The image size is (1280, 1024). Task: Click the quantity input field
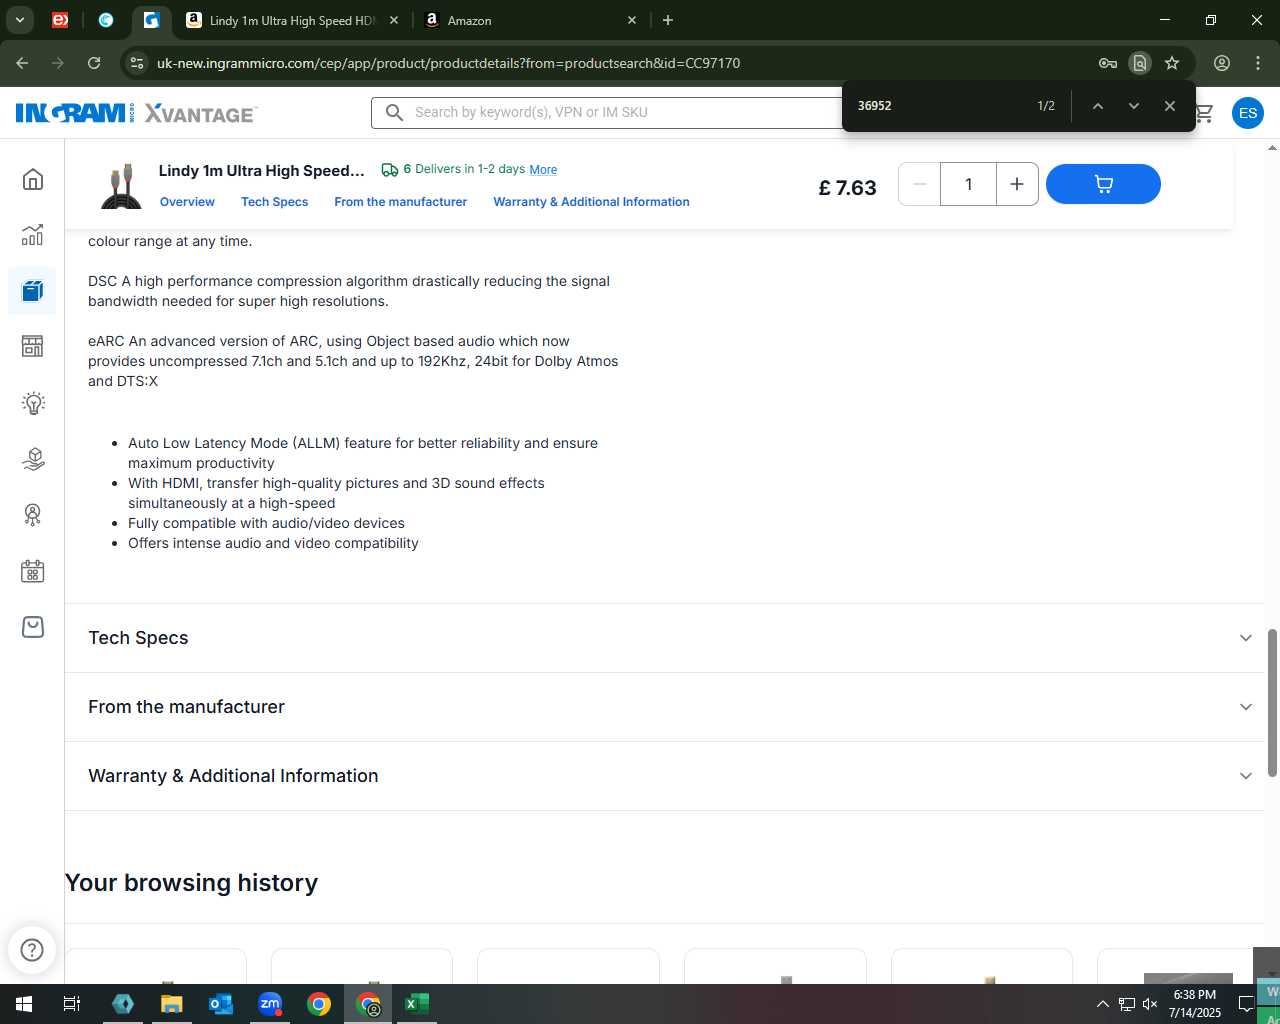click(x=968, y=184)
